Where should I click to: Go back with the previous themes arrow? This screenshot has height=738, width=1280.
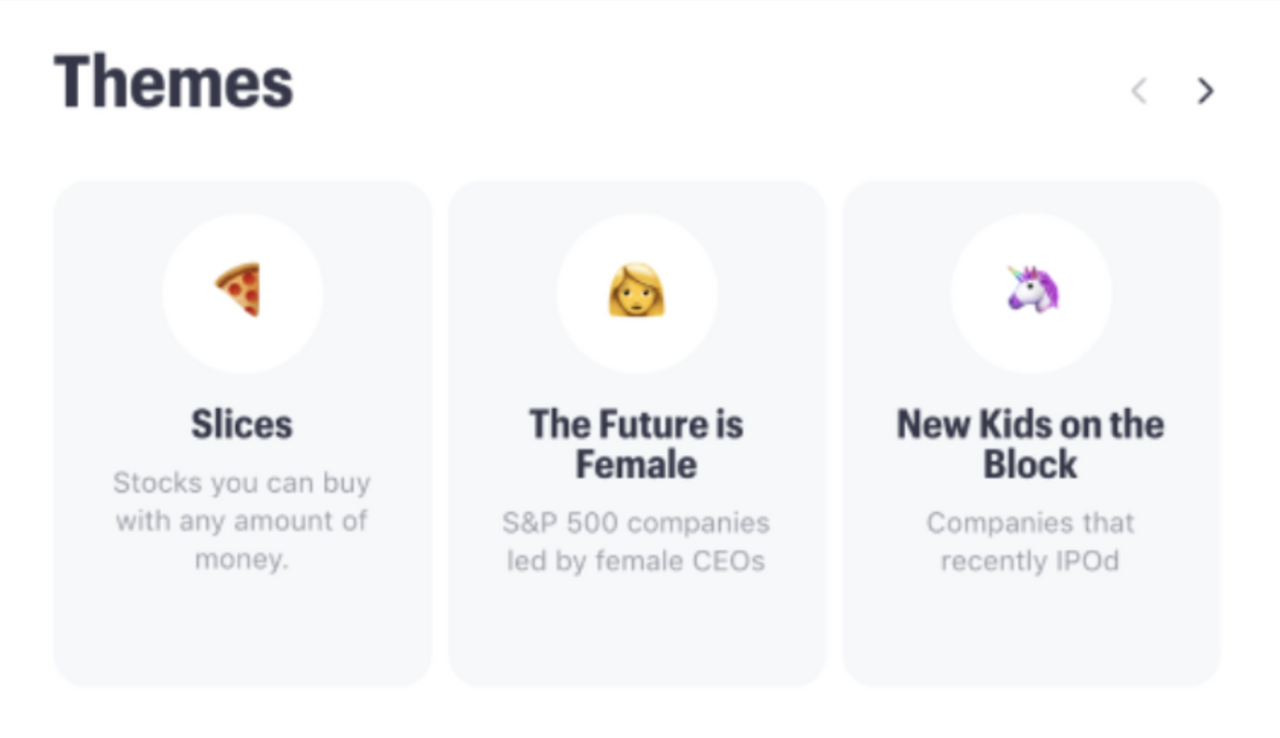tap(1138, 91)
